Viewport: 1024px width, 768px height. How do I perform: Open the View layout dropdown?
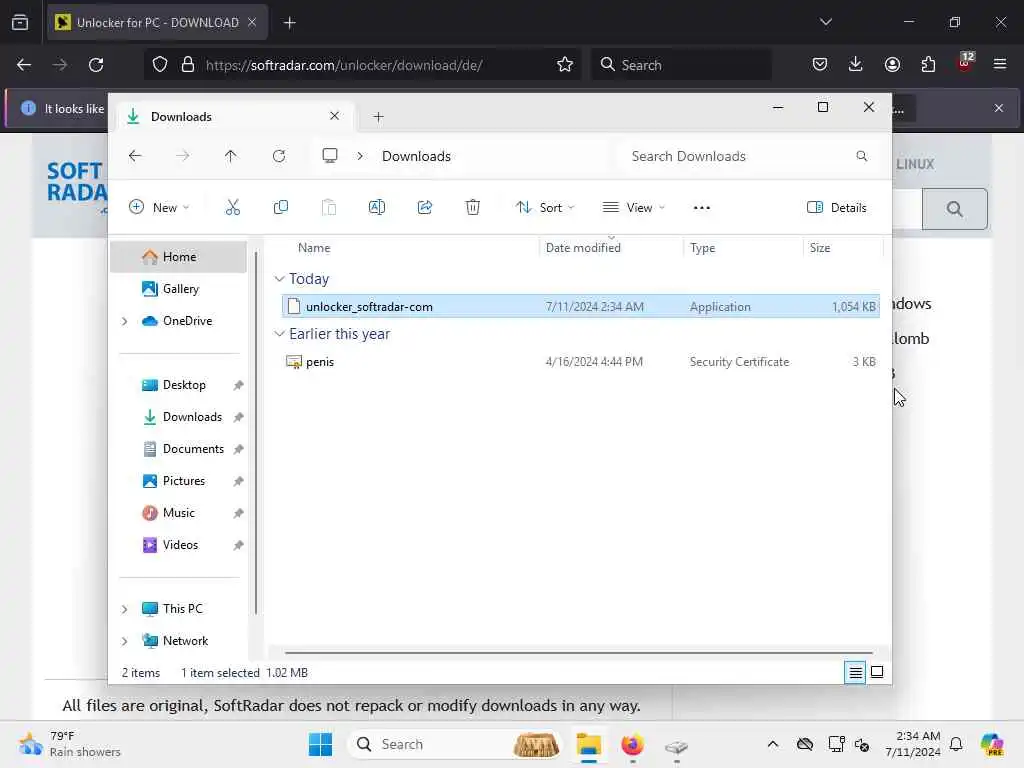coord(633,208)
